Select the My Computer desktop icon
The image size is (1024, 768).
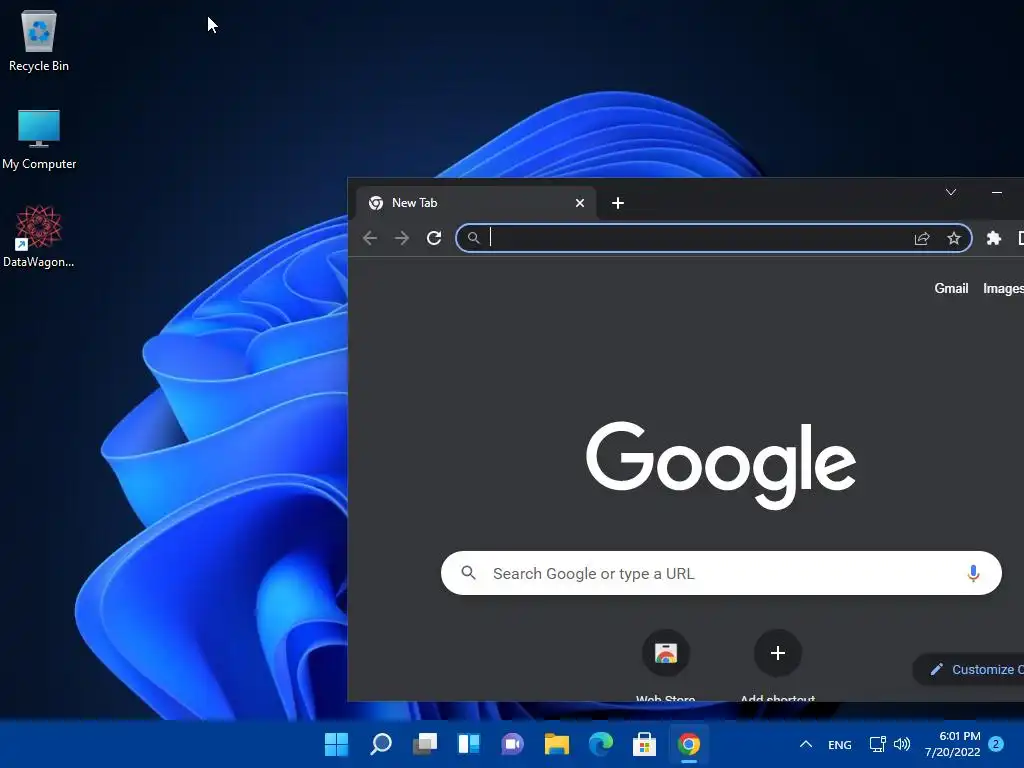[x=39, y=139]
